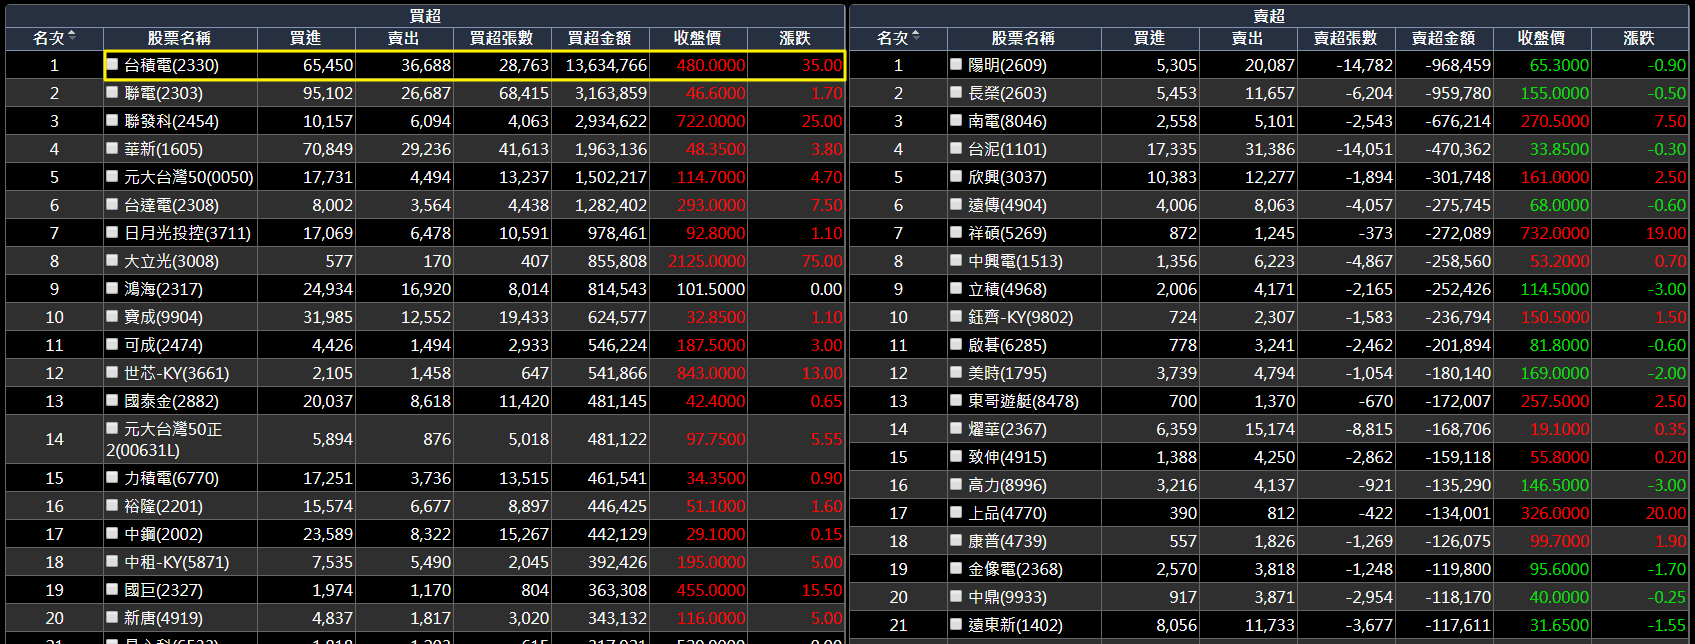1695x644 pixels.
Task: Check the 祥碩(5269) checkbox
Action: pyautogui.click(x=957, y=233)
